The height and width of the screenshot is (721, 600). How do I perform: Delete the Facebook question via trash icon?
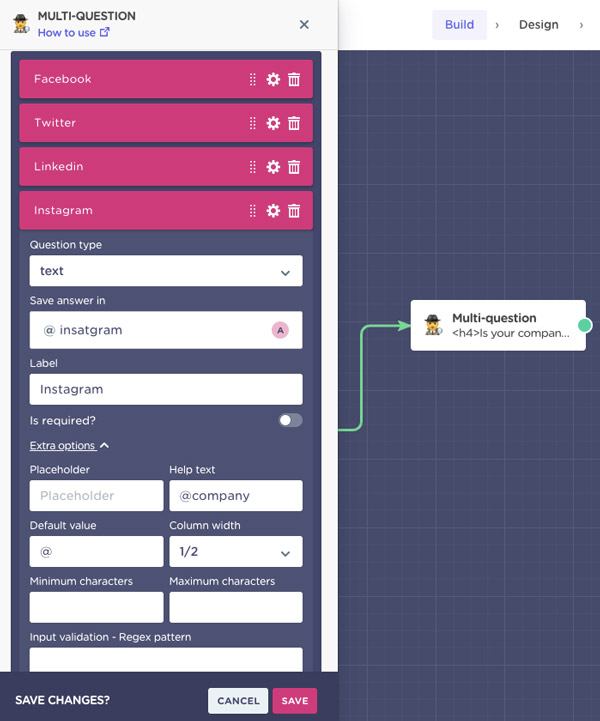[x=294, y=79]
